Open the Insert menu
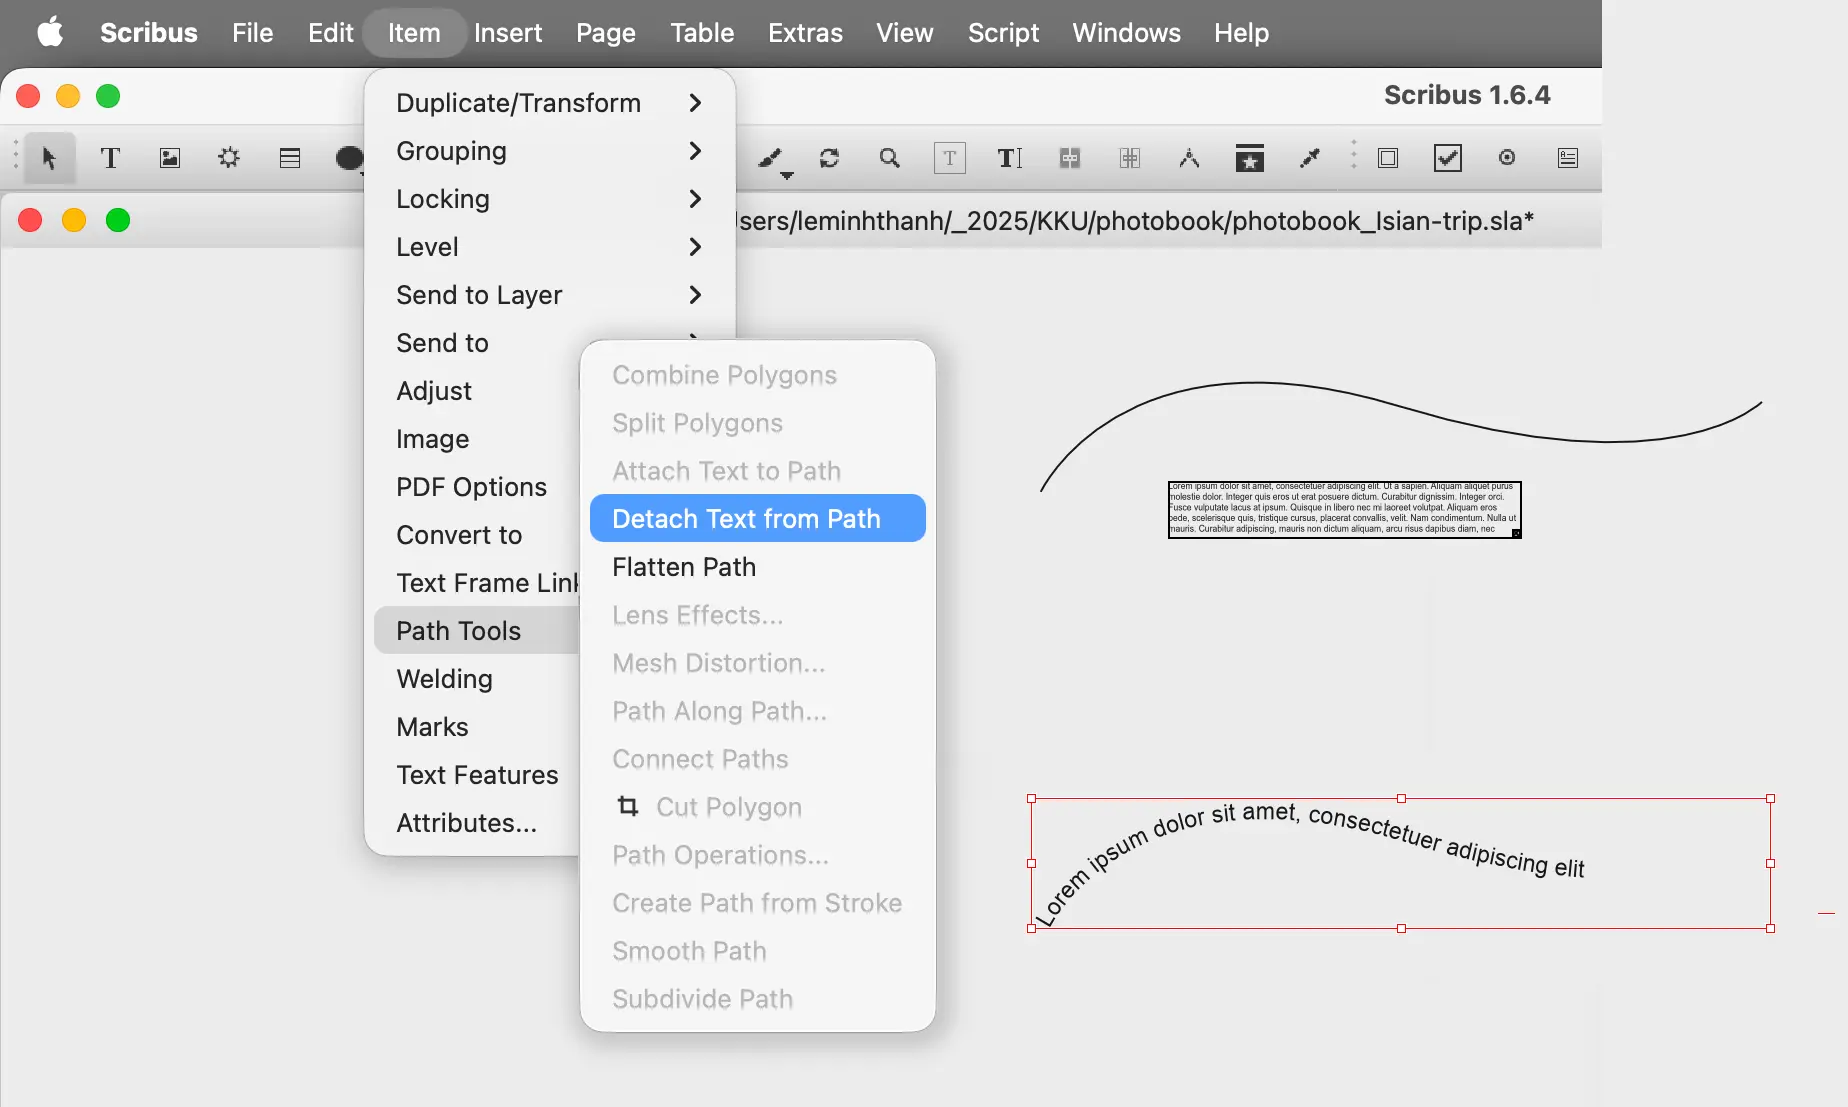1848x1107 pixels. (x=507, y=33)
